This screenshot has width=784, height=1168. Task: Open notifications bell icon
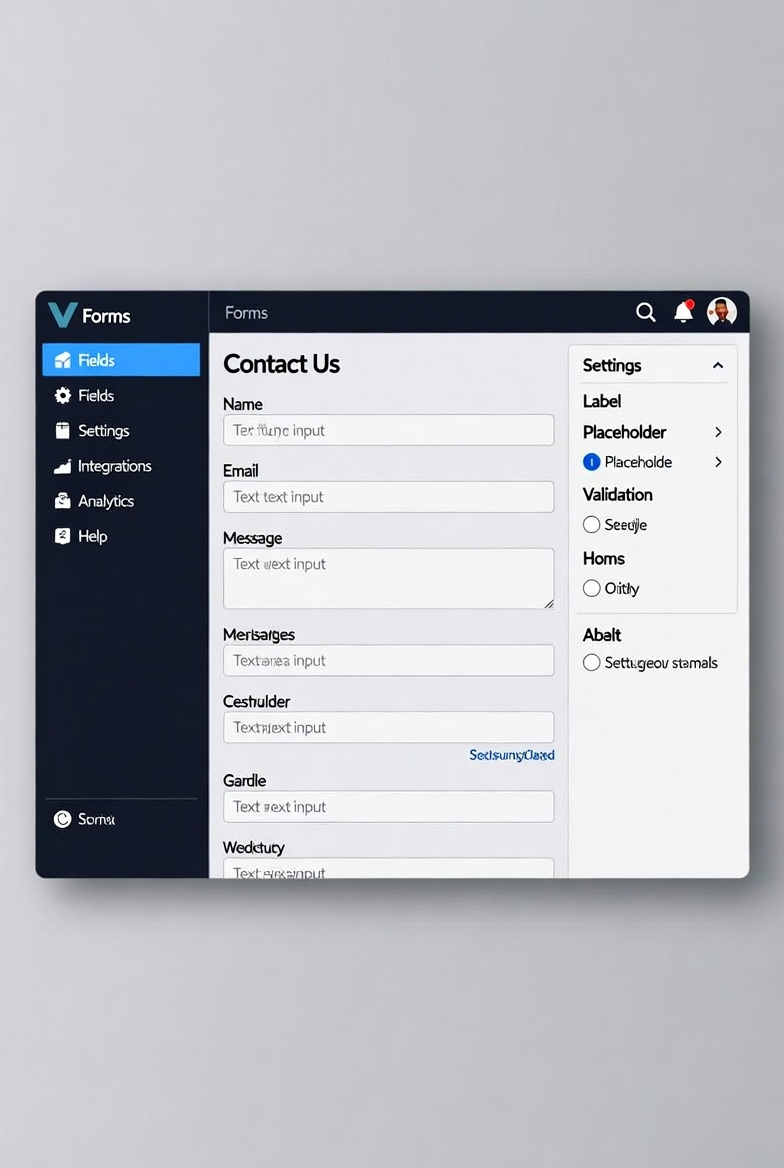coord(683,311)
